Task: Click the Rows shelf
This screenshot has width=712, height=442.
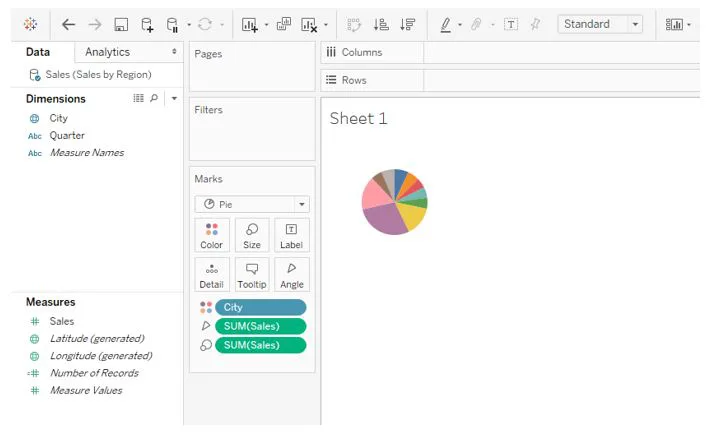Action: click(561, 80)
